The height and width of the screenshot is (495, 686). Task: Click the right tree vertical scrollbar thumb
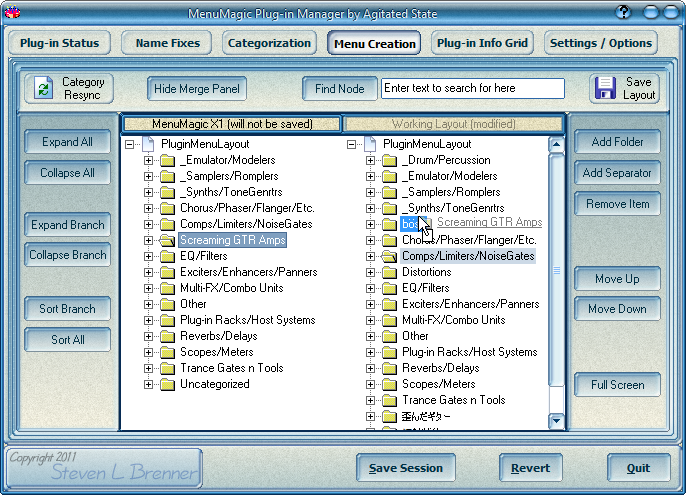tap(556, 270)
